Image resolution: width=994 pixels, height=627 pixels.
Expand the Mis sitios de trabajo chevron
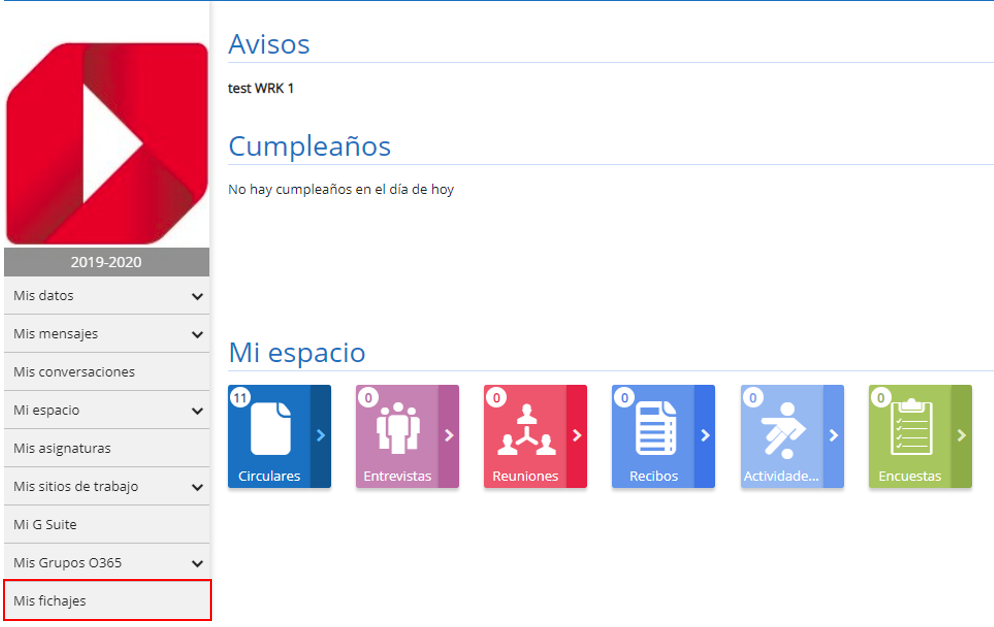pyautogui.click(x=197, y=488)
